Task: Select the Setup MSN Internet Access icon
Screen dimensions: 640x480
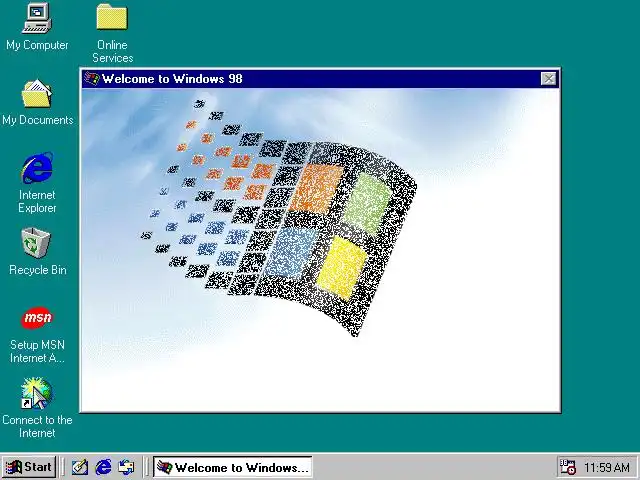Action: click(37, 318)
